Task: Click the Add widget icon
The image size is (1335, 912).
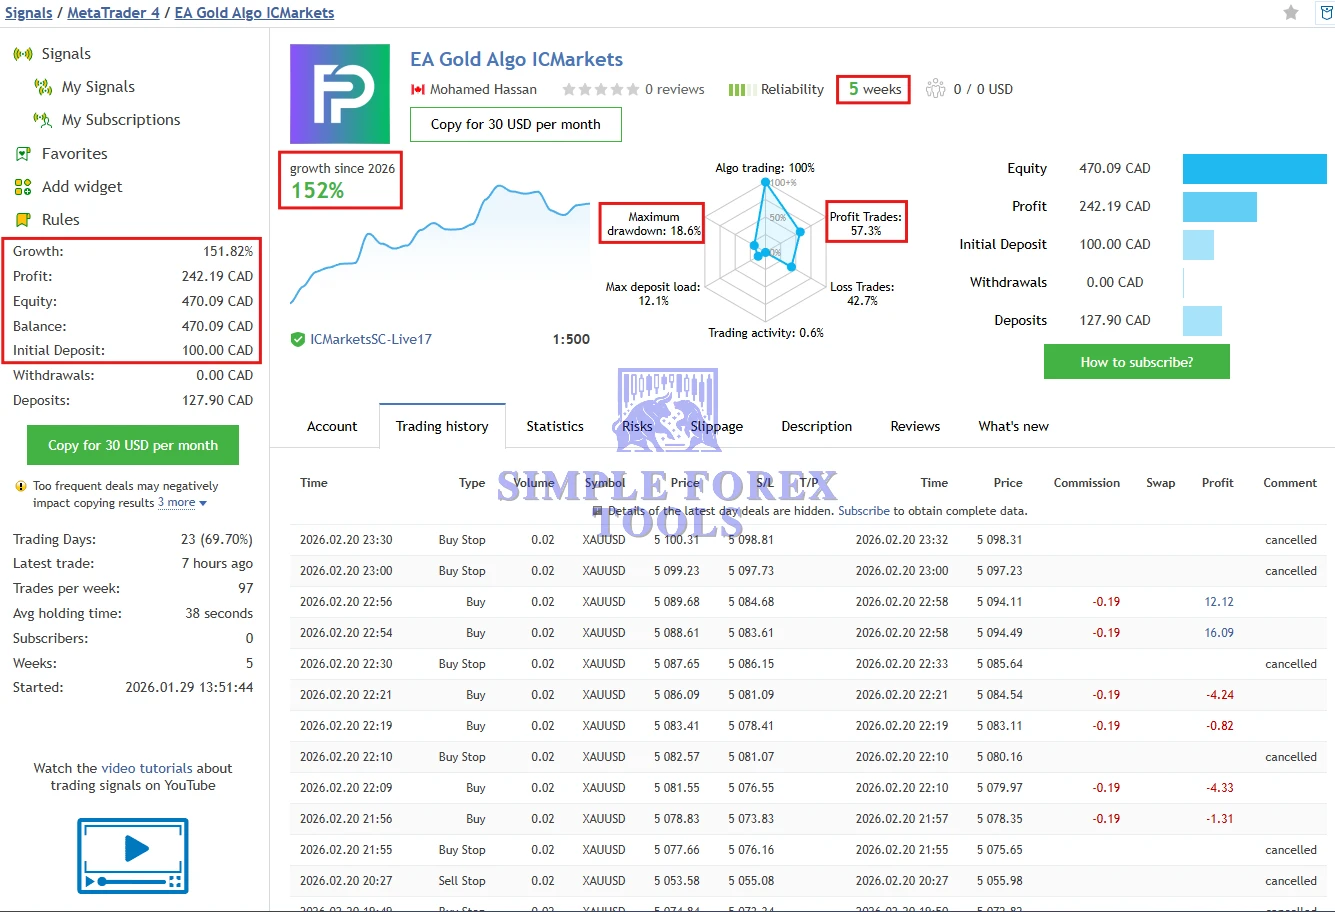Action: pos(21,186)
